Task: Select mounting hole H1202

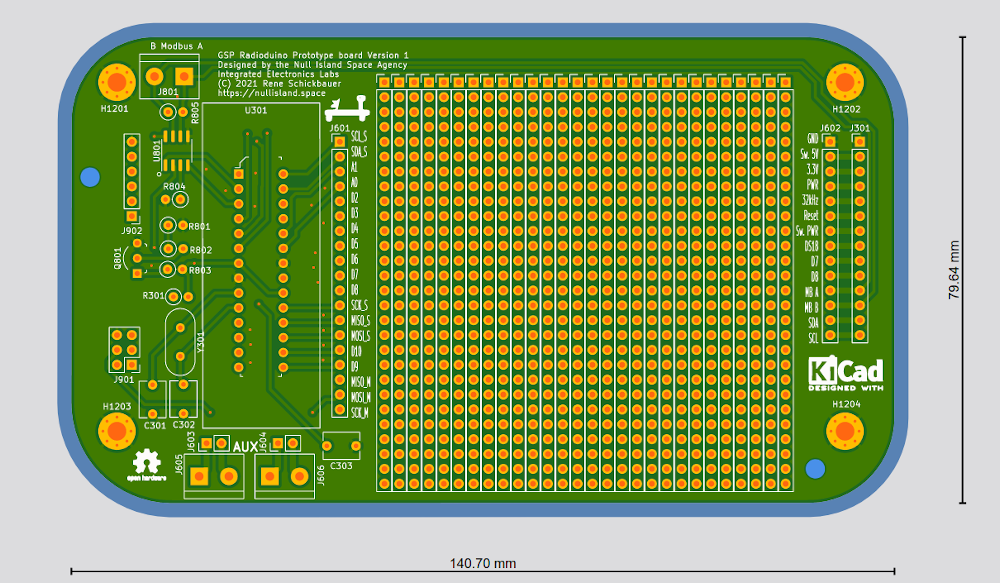Action: point(845,82)
